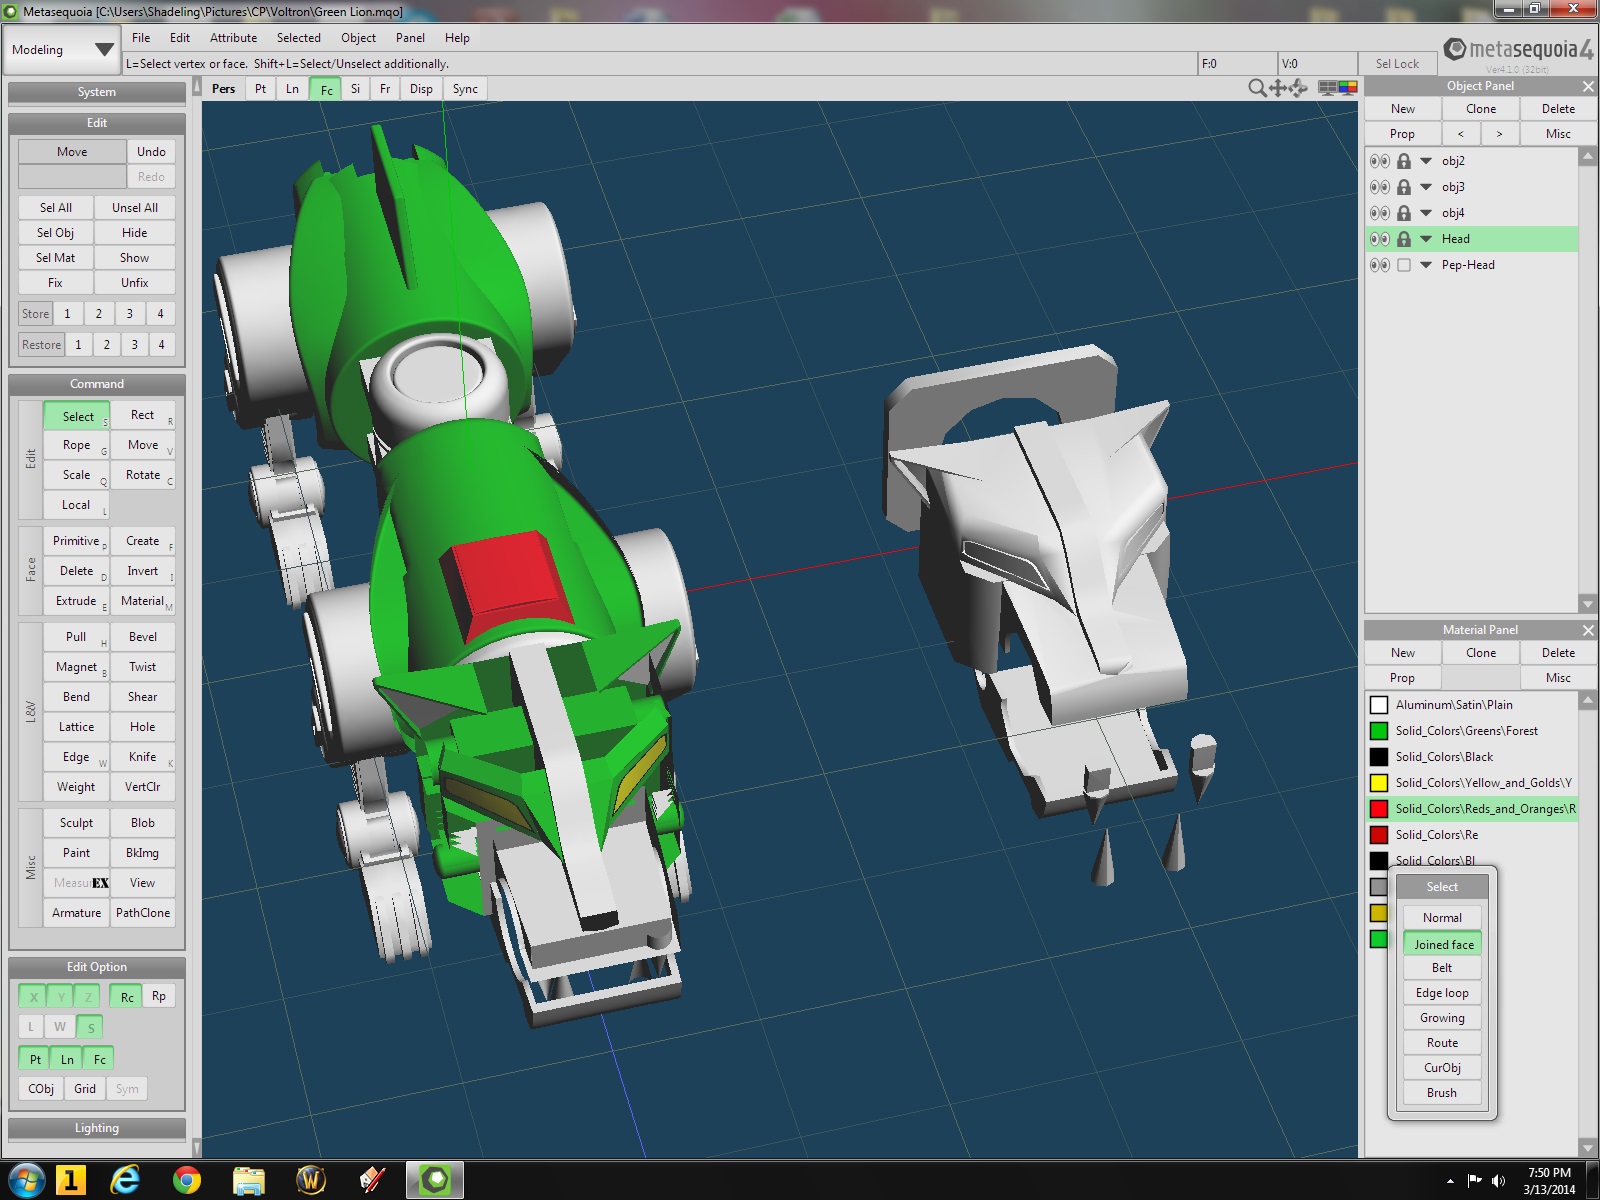Image resolution: width=1600 pixels, height=1200 pixels.
Task: Toggle Sym in Edit Option
Action: [x=127, y=1089]
